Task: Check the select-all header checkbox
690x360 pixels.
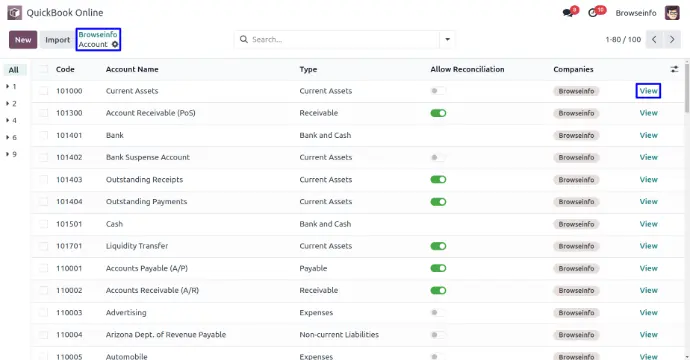Action: 43,69
